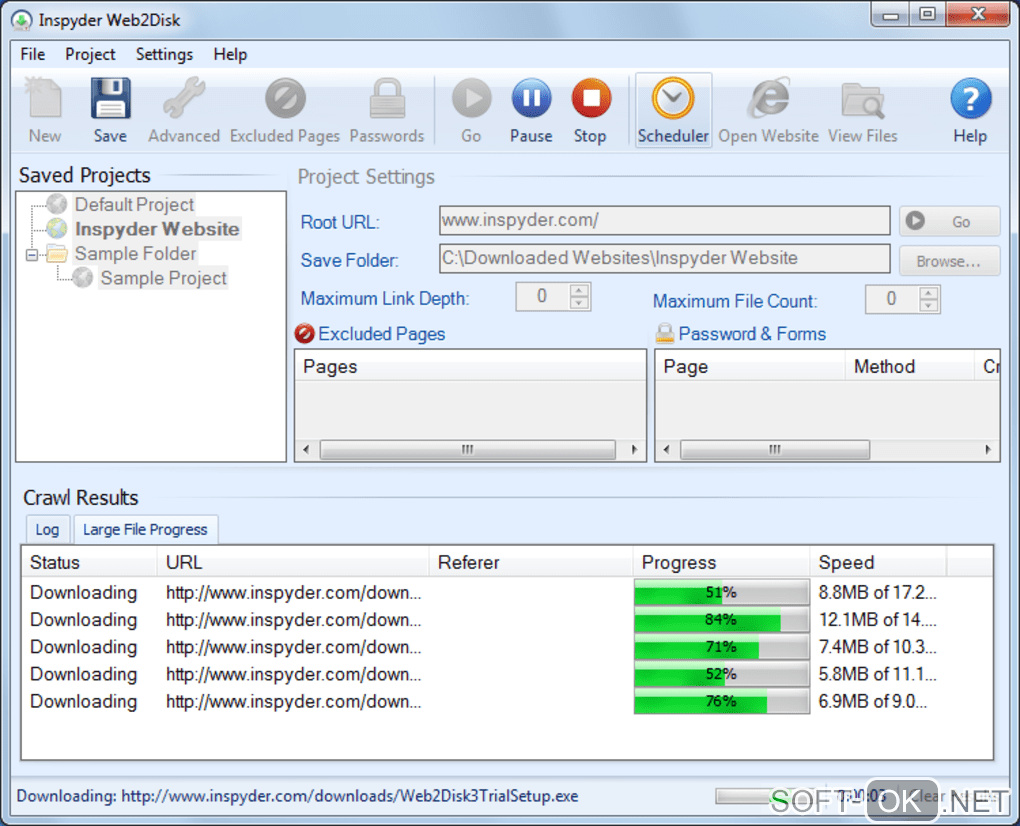Click the Referer column header
The width and height of the screenshot is (1020, 826).
pyautogui.click(x=531, y=562)
